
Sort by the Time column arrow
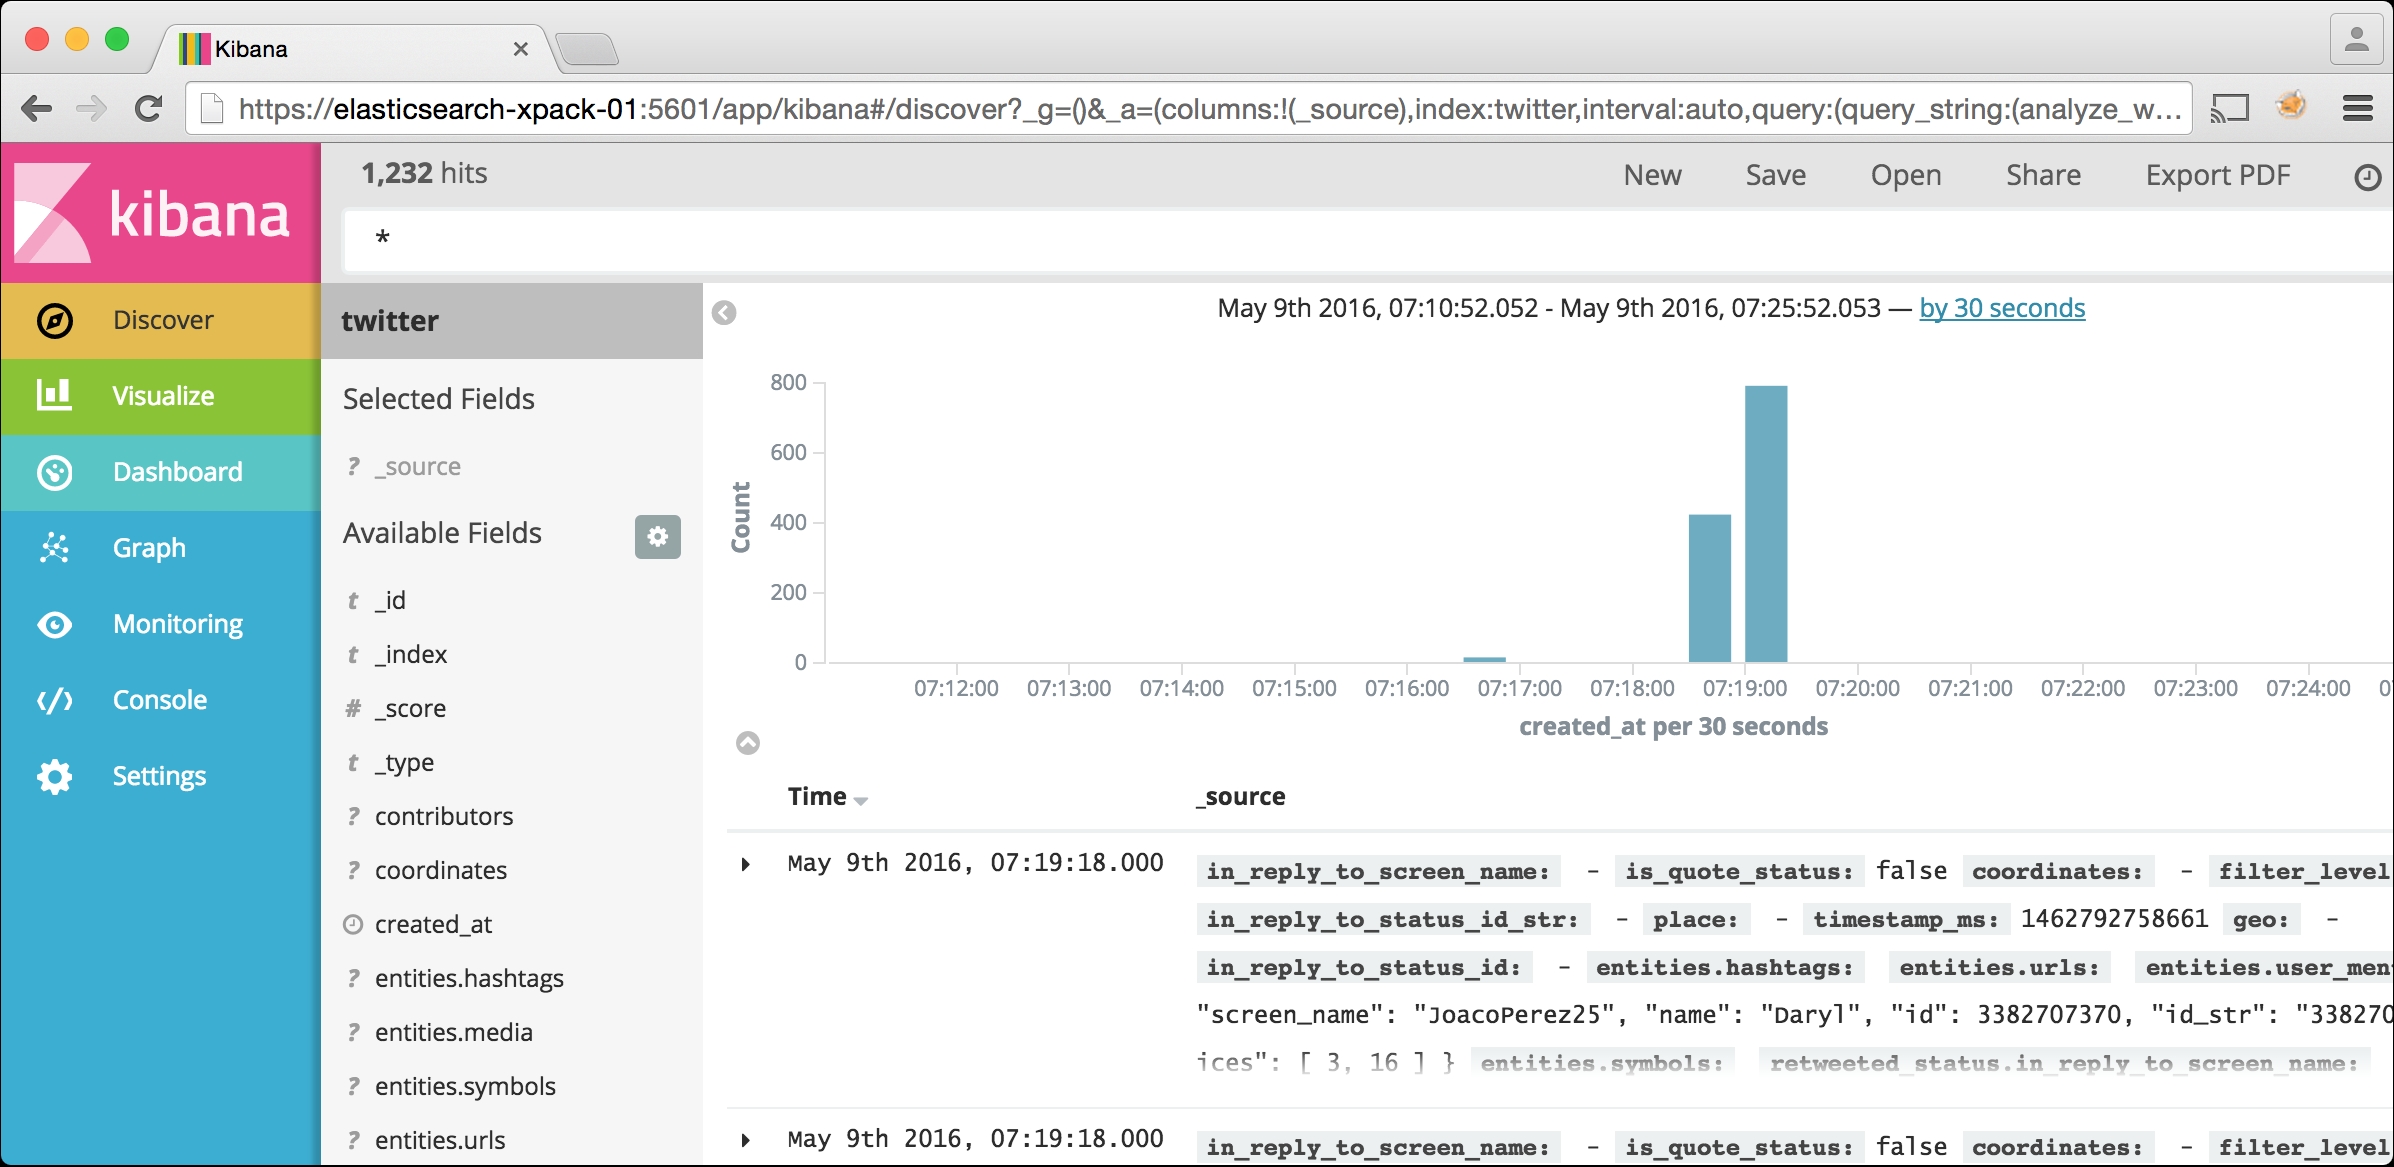[862, 800]
